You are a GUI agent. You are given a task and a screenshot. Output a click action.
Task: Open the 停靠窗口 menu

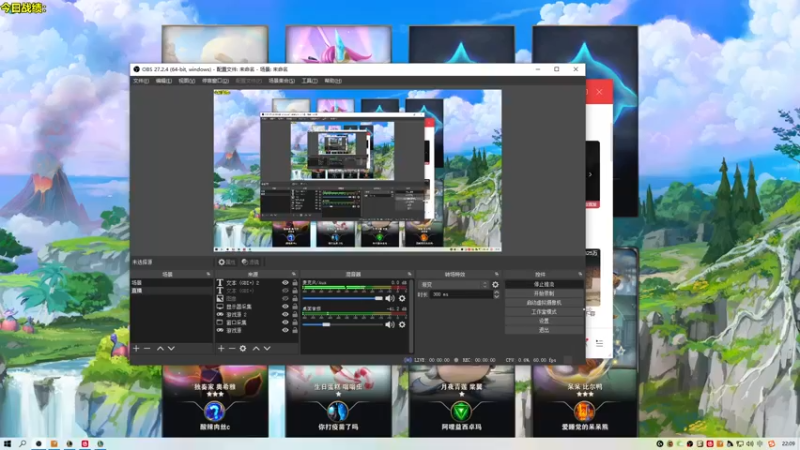click(215, 81)
